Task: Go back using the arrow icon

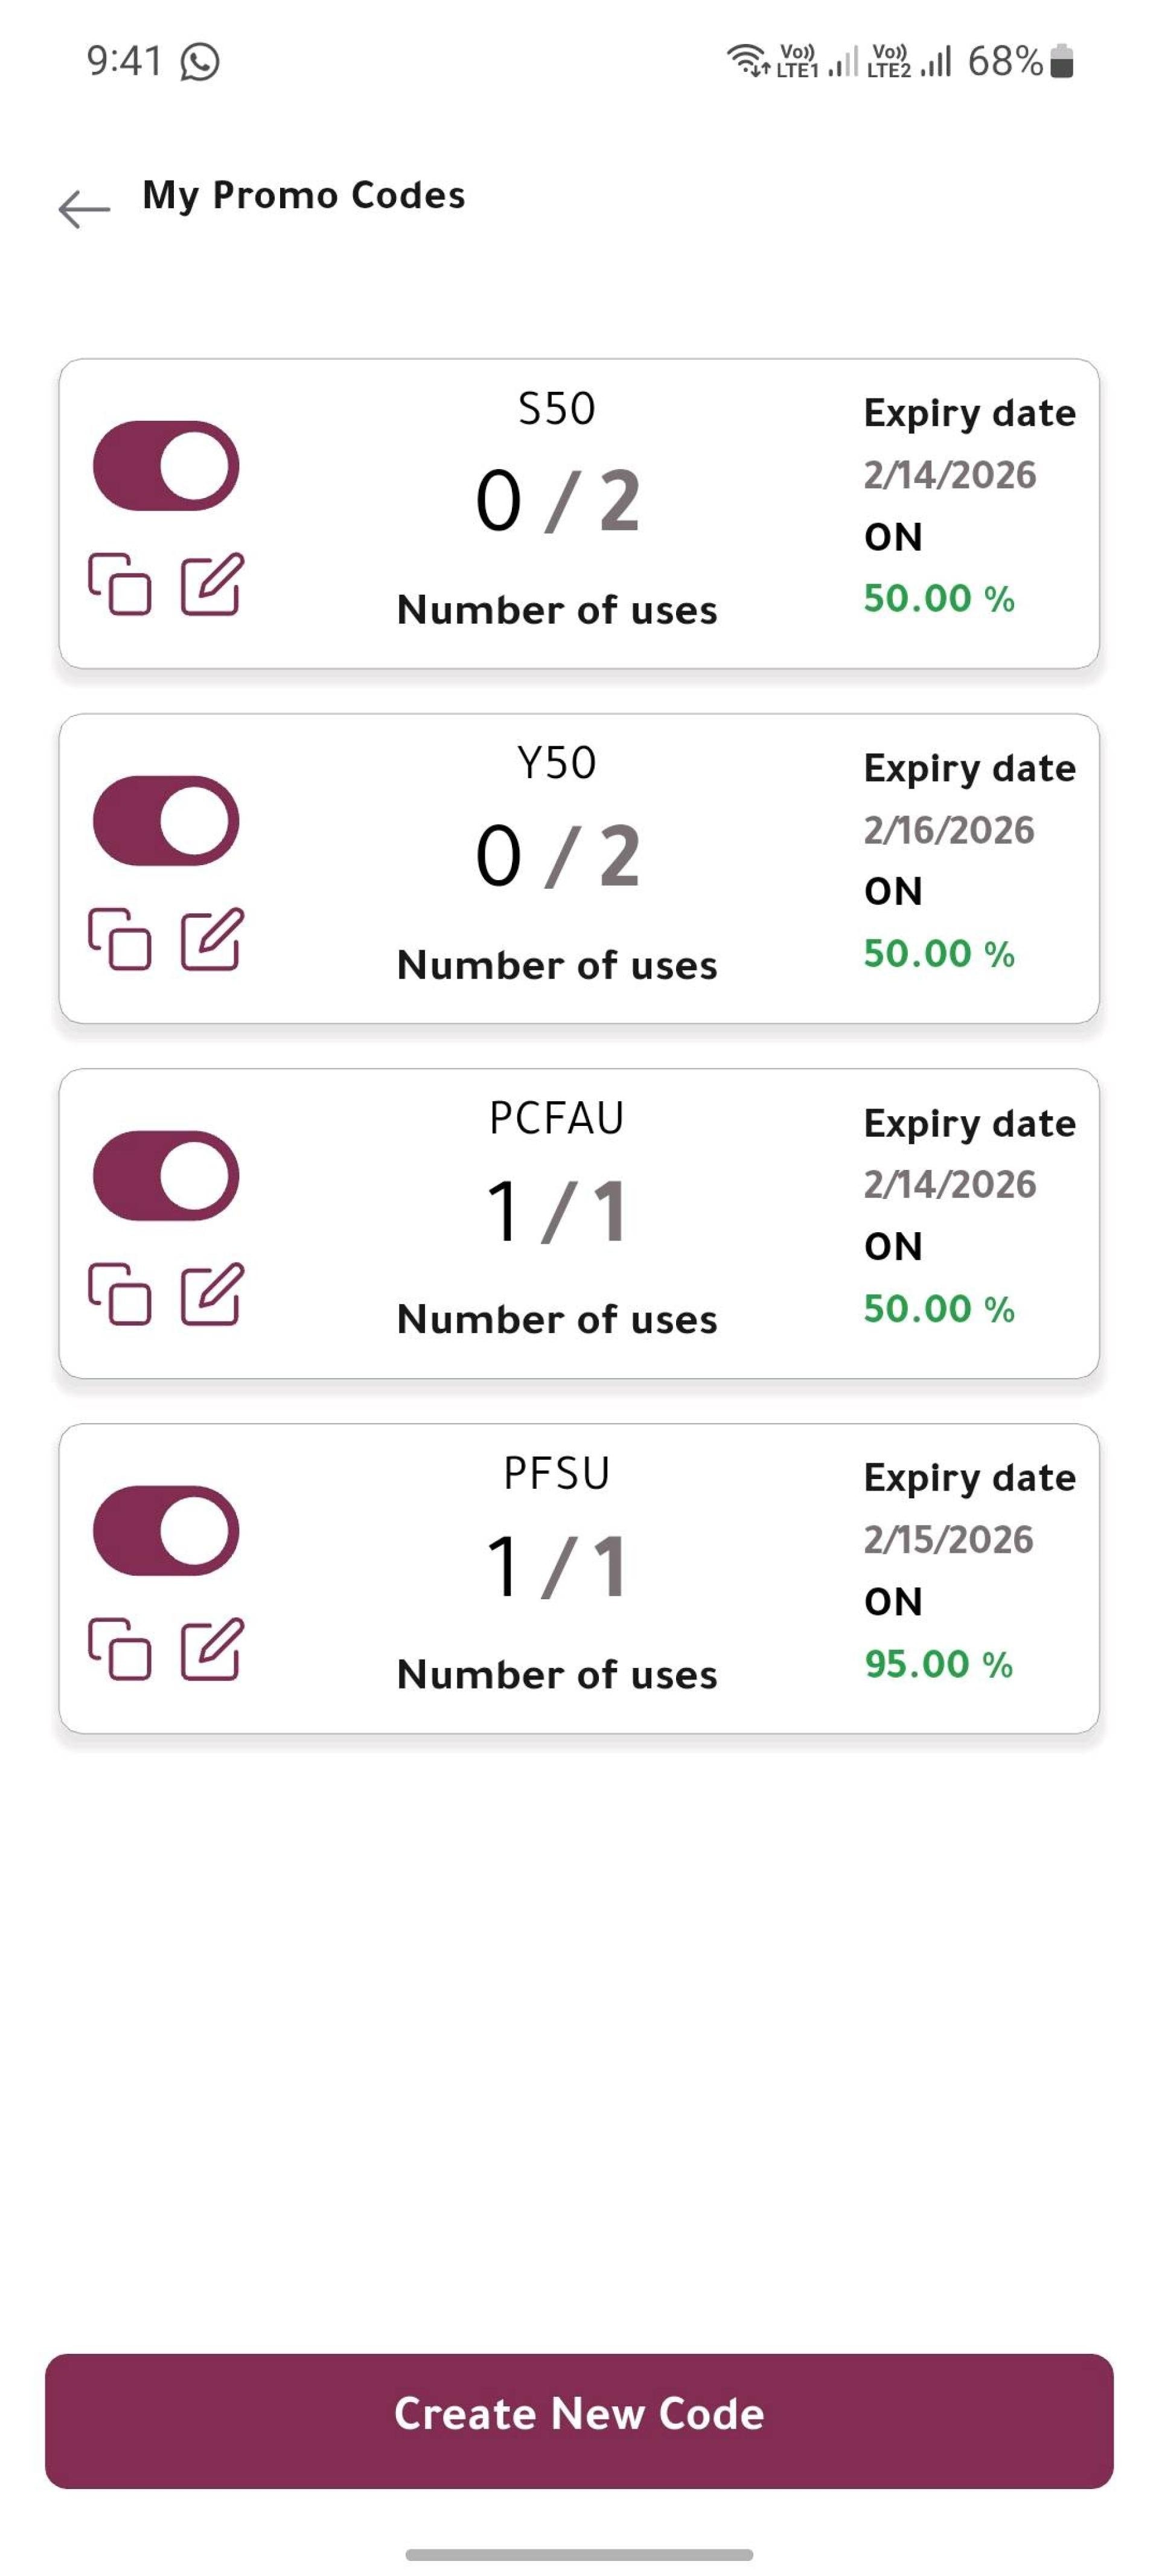Action: [84, 209]
